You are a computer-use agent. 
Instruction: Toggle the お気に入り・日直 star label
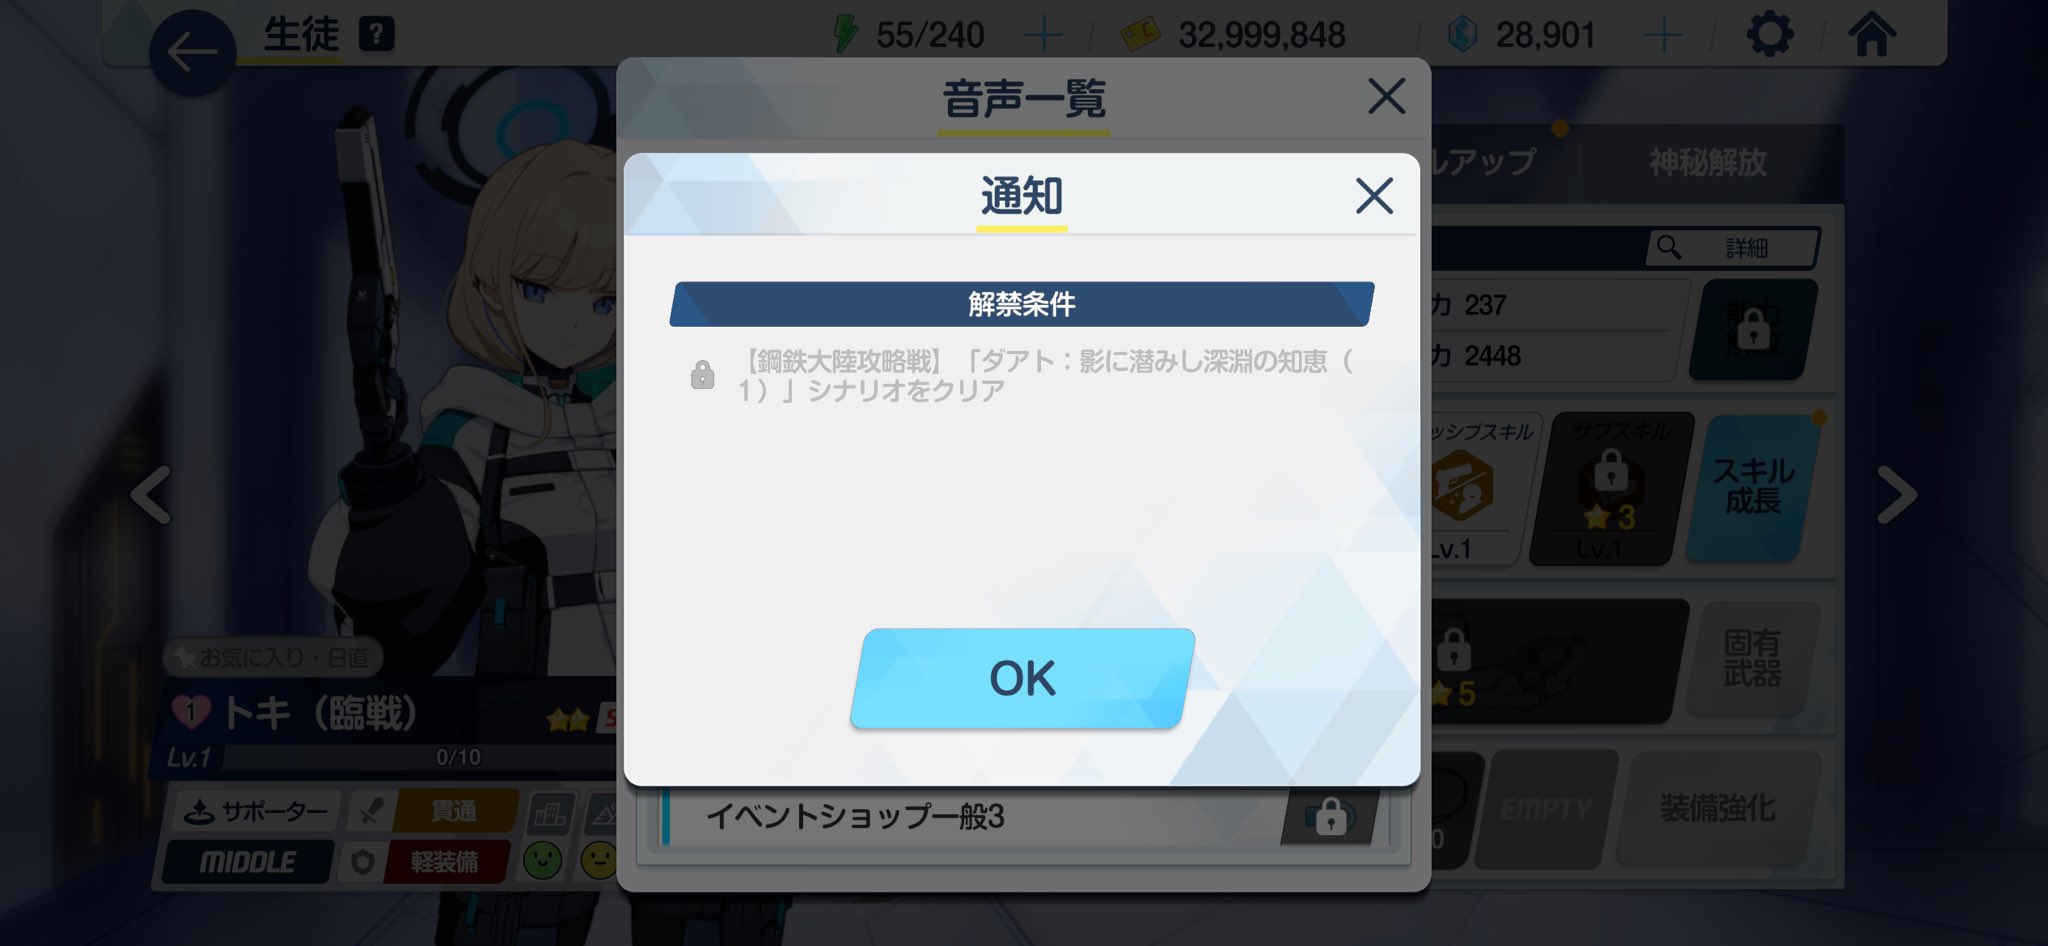273,657
